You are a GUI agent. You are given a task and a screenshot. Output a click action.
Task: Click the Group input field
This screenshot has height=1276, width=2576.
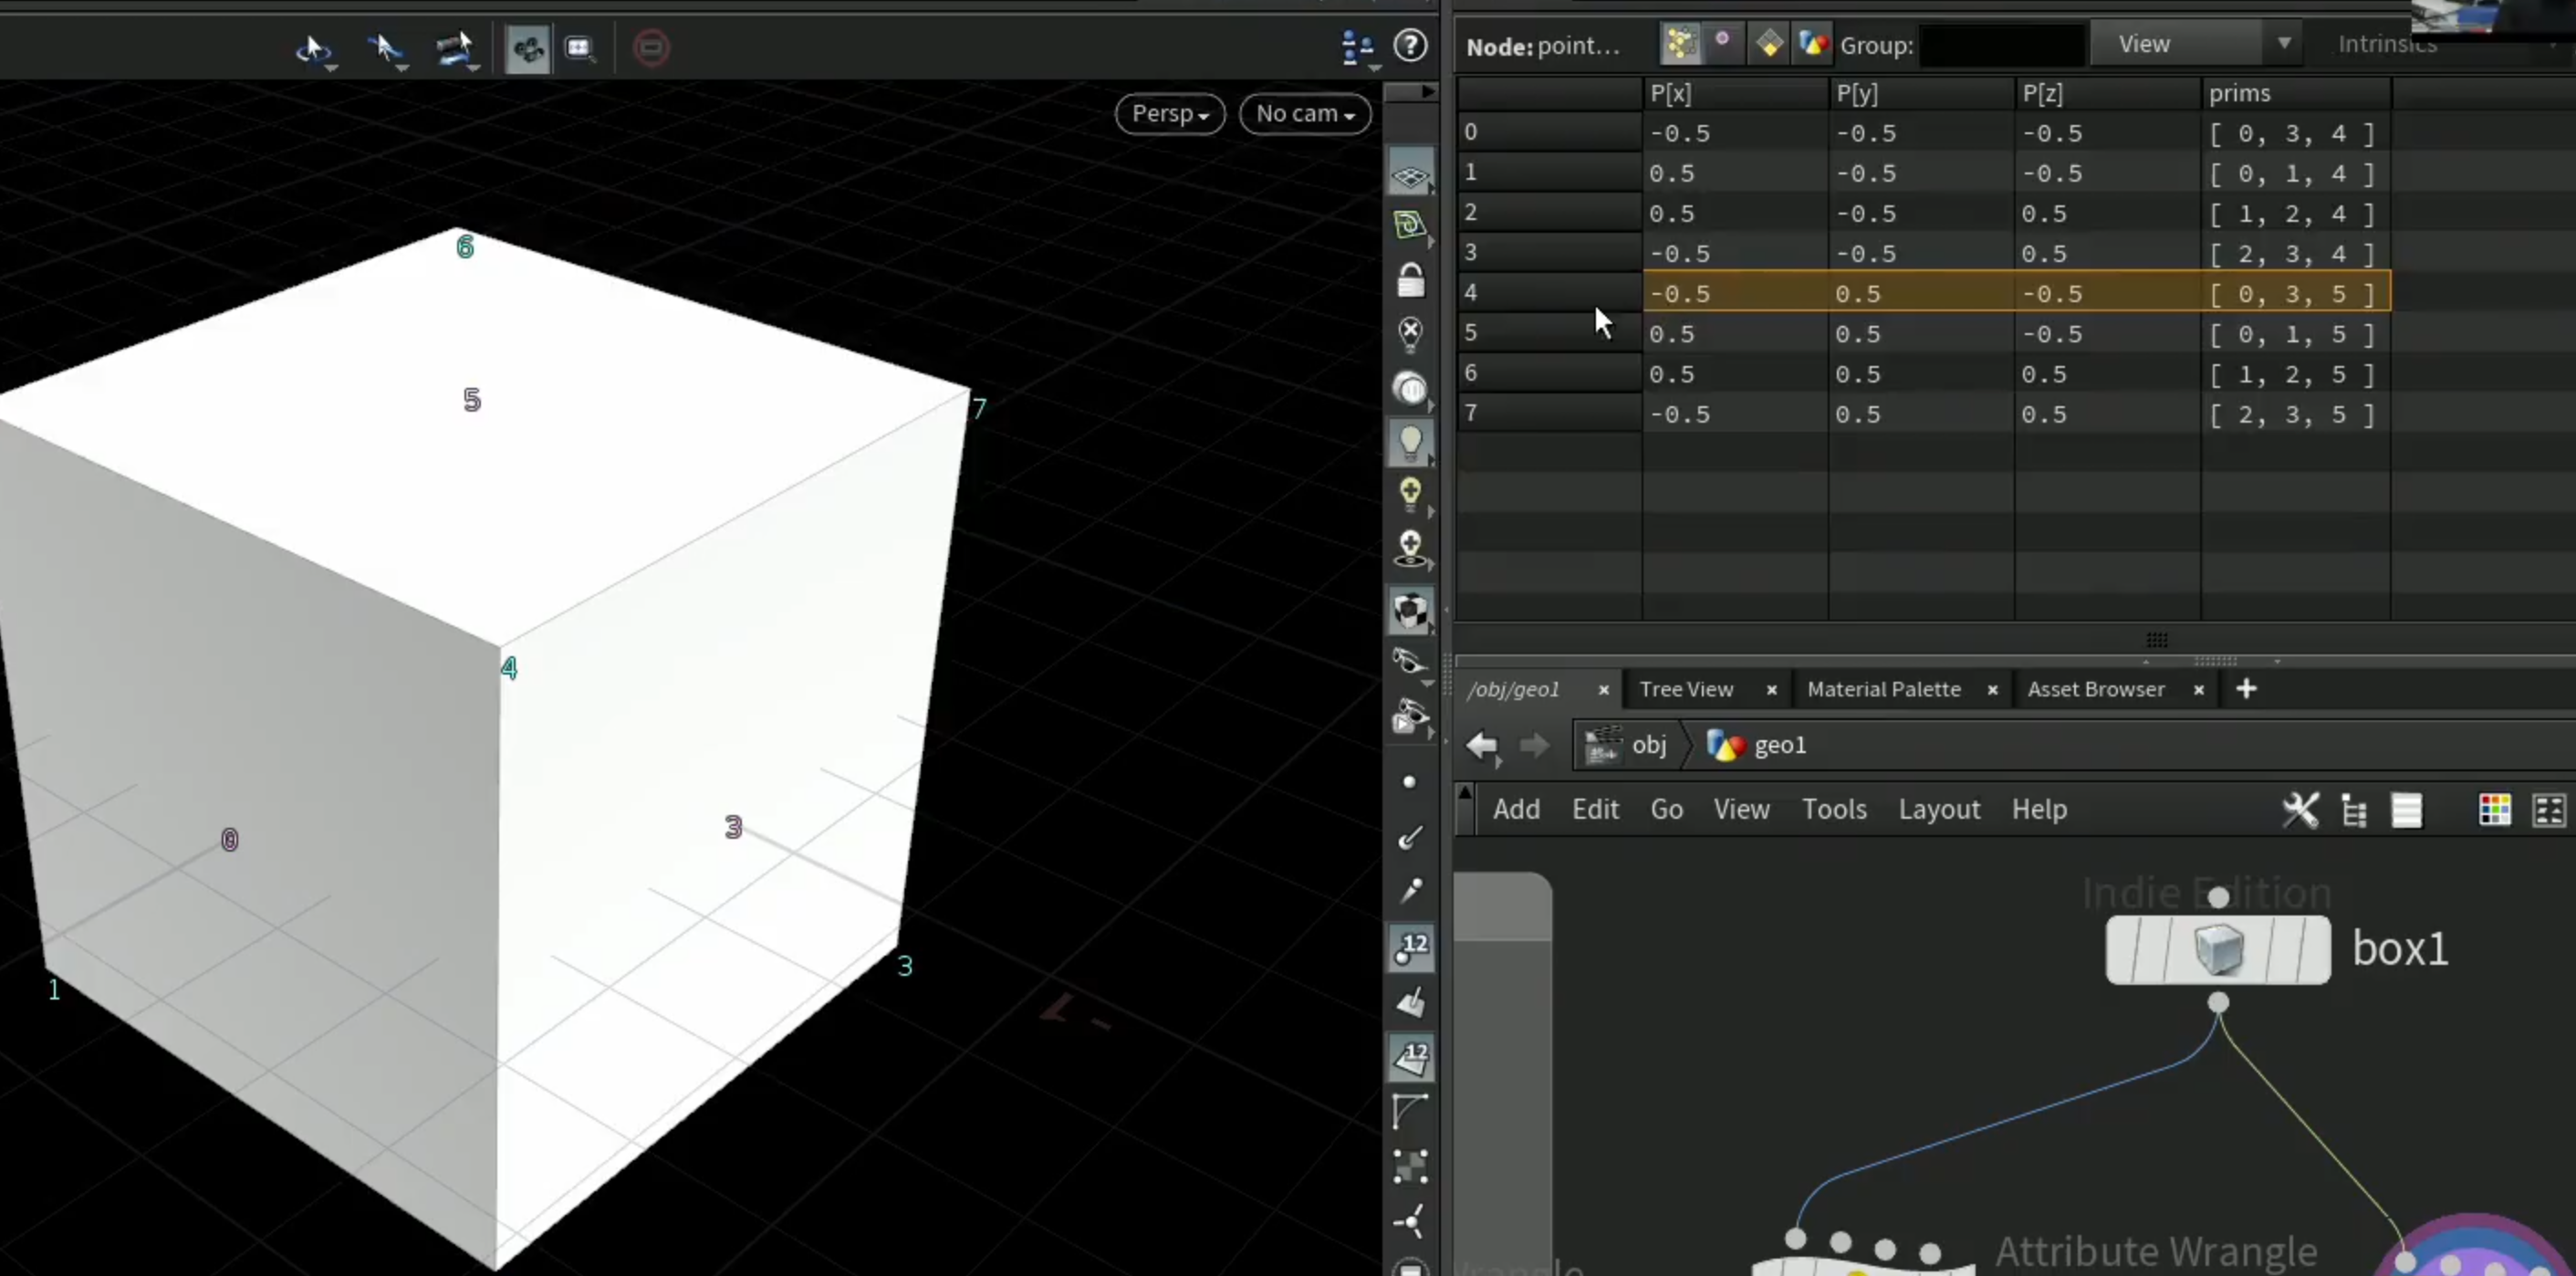(2003, 45)
